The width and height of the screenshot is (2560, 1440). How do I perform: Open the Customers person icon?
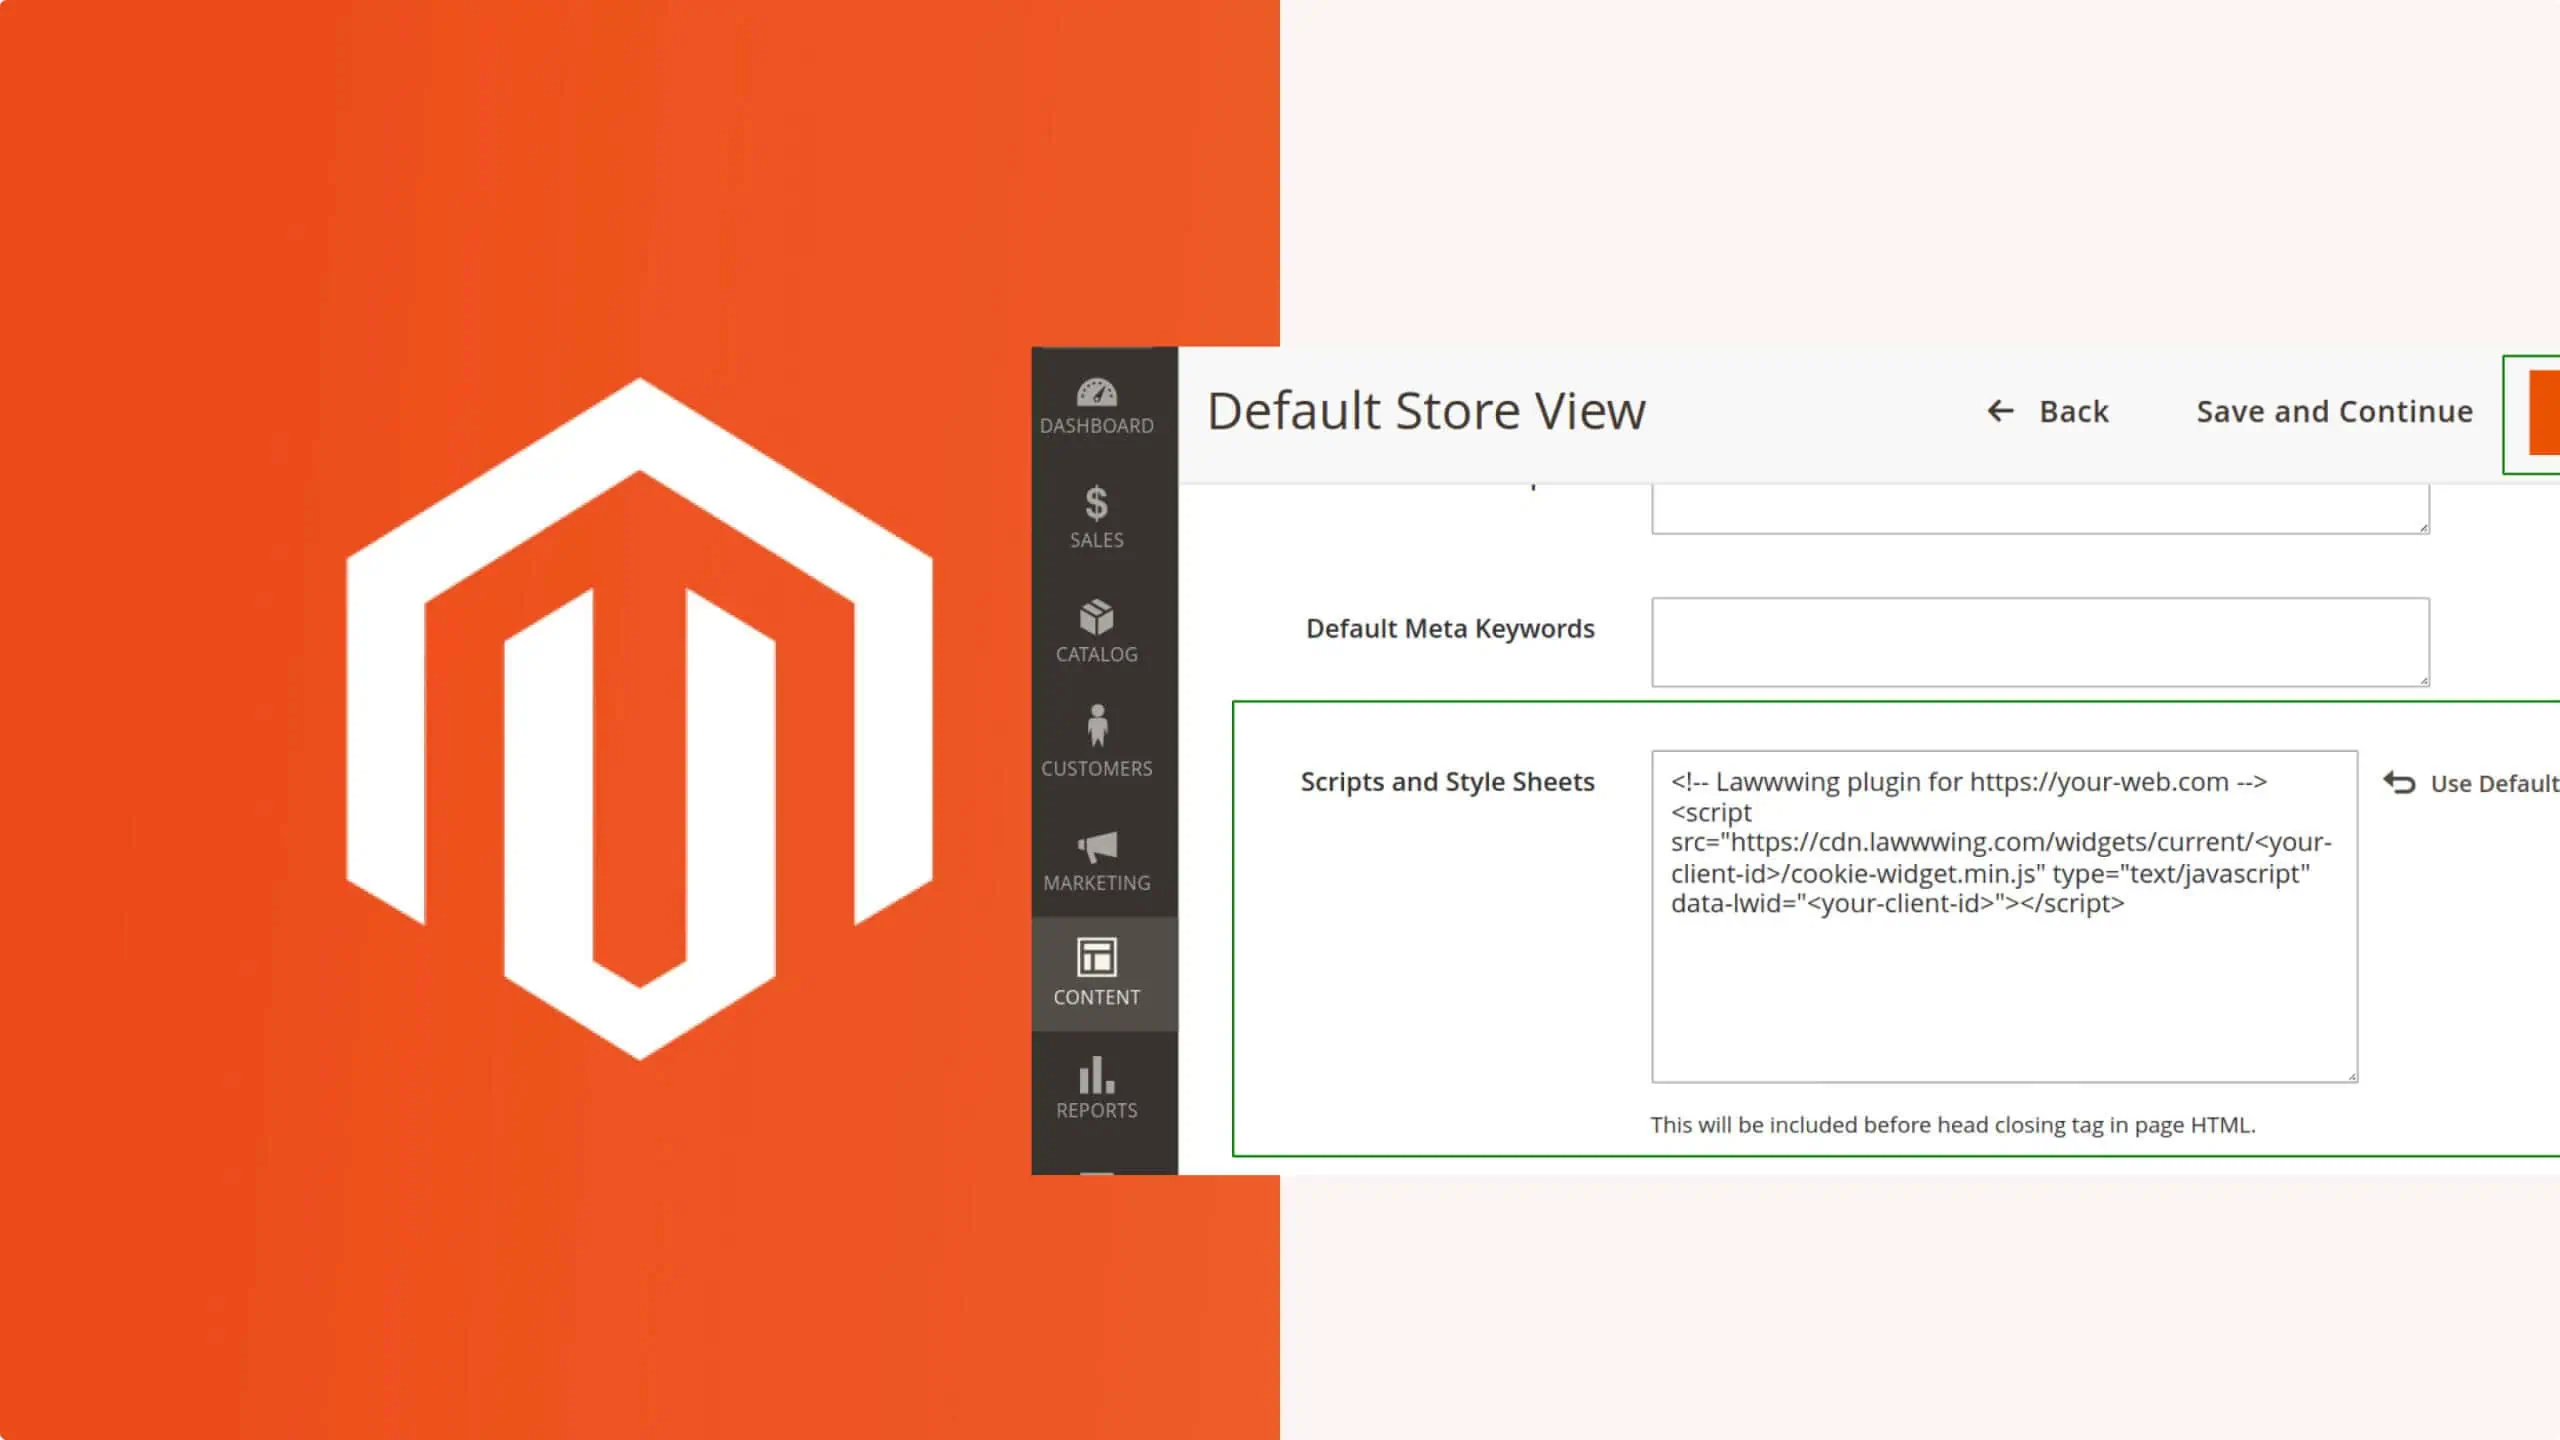pos(1097,726)
